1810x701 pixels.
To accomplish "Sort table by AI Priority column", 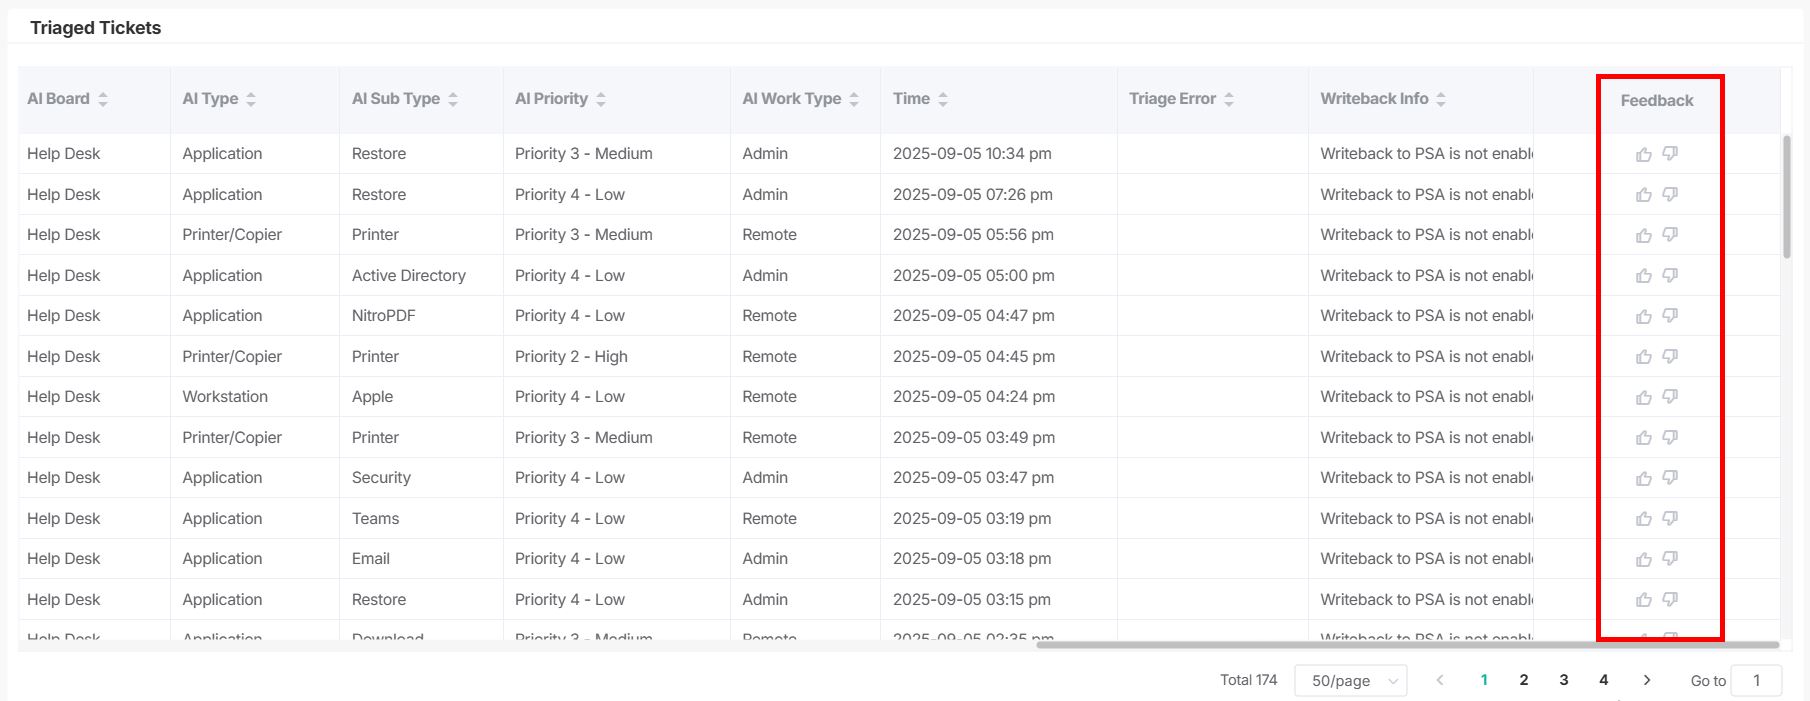I will coord(600,99).
